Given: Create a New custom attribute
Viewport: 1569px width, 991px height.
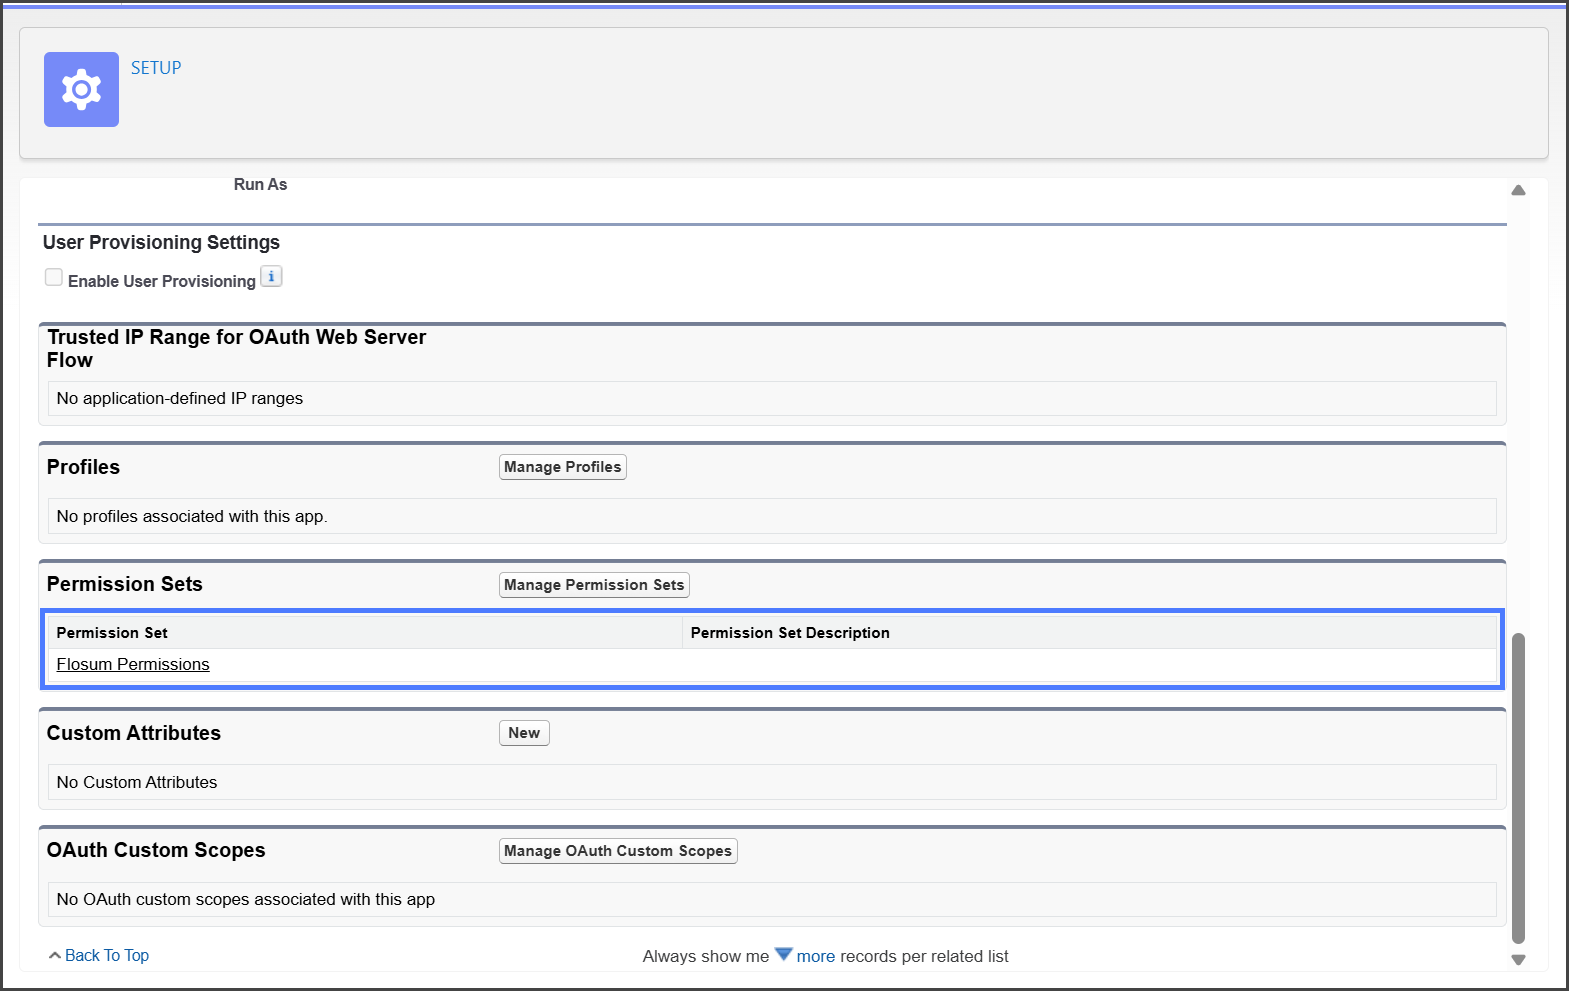Looking at the screenshot, I should coord(524,733).
